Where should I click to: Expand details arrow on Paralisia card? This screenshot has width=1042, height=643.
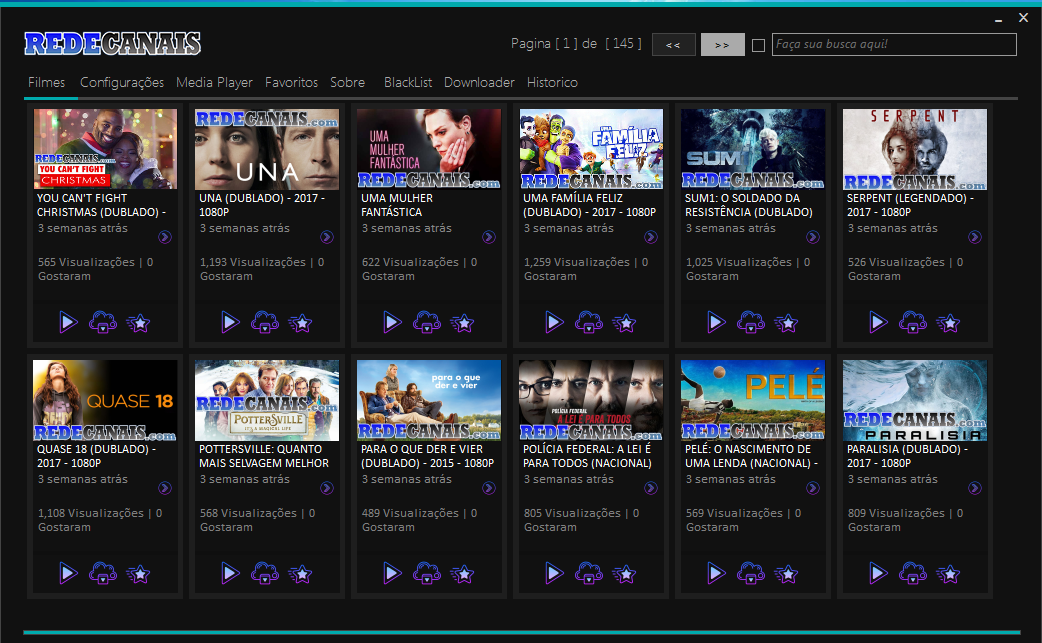coord(975,488)
